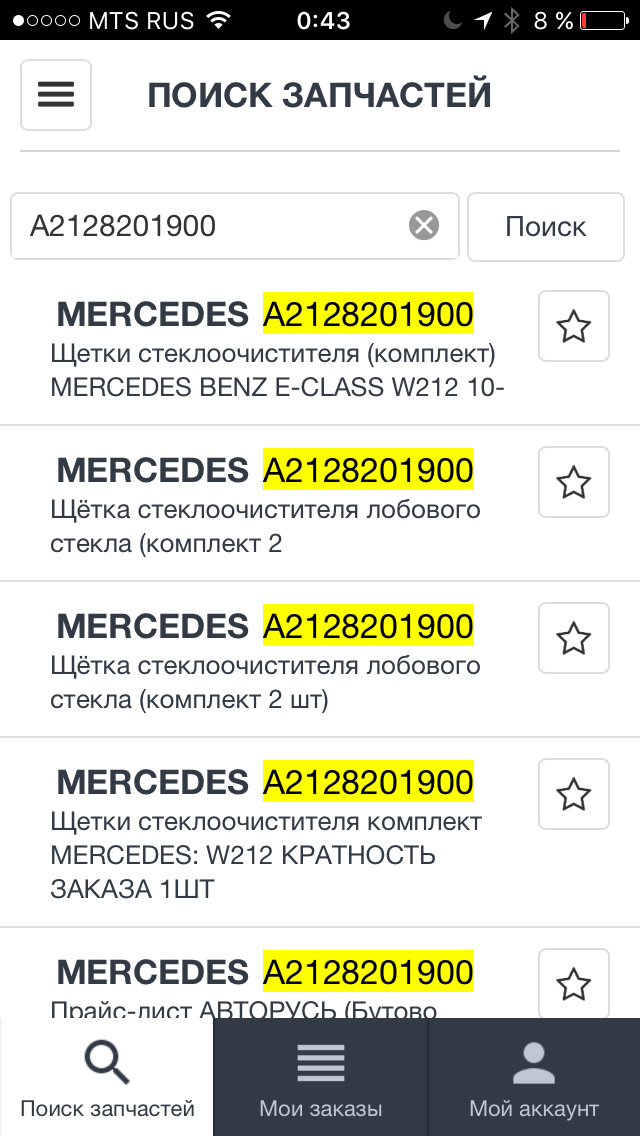
Task: Clear the search field text
Action: 424,226
